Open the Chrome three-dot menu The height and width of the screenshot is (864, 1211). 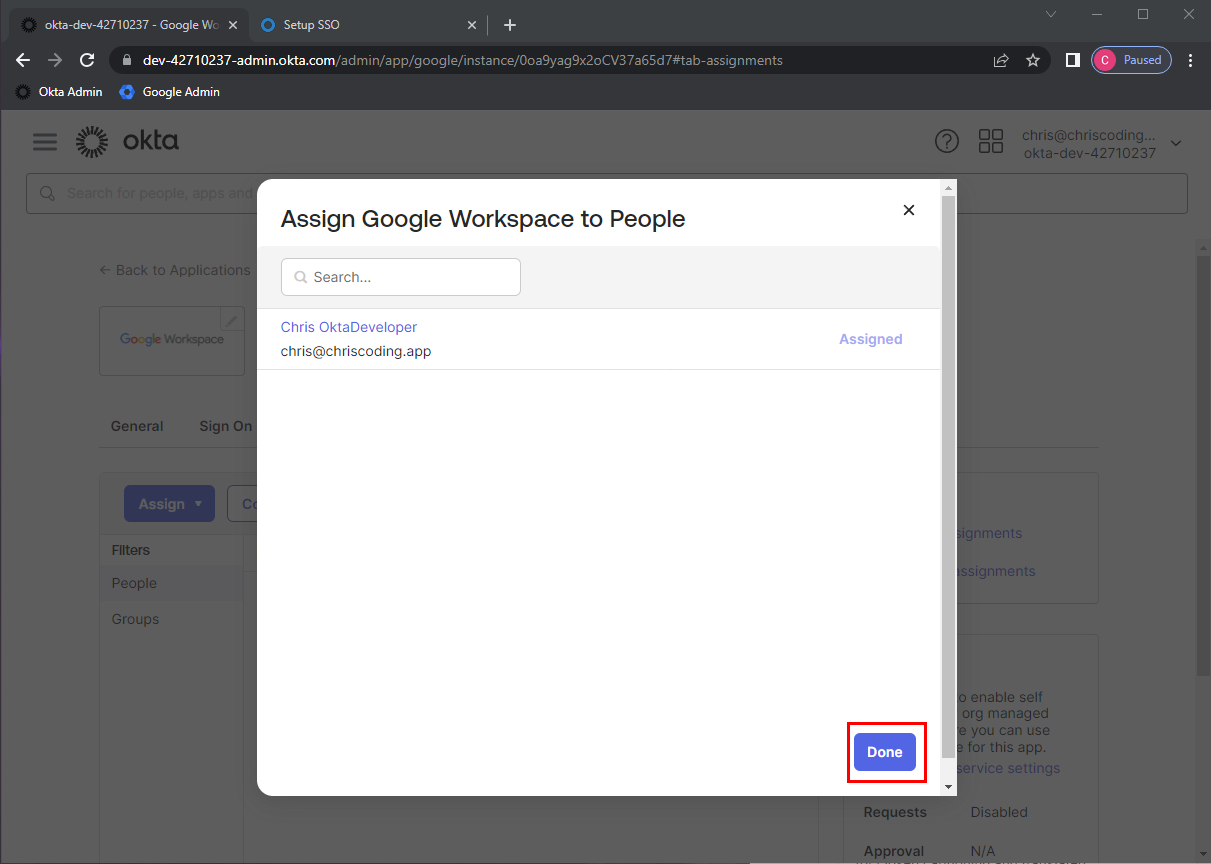(1190, 60)
